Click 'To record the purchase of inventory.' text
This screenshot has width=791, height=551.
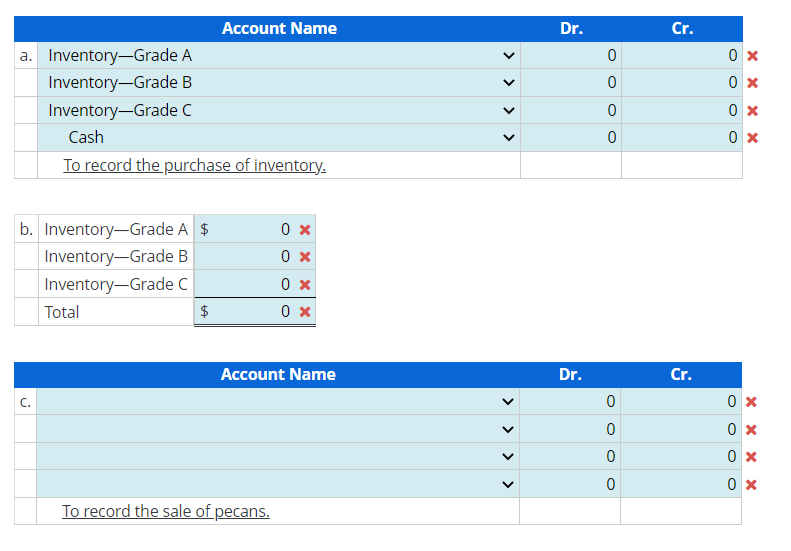pyautogui.click(x=195, y=165)
